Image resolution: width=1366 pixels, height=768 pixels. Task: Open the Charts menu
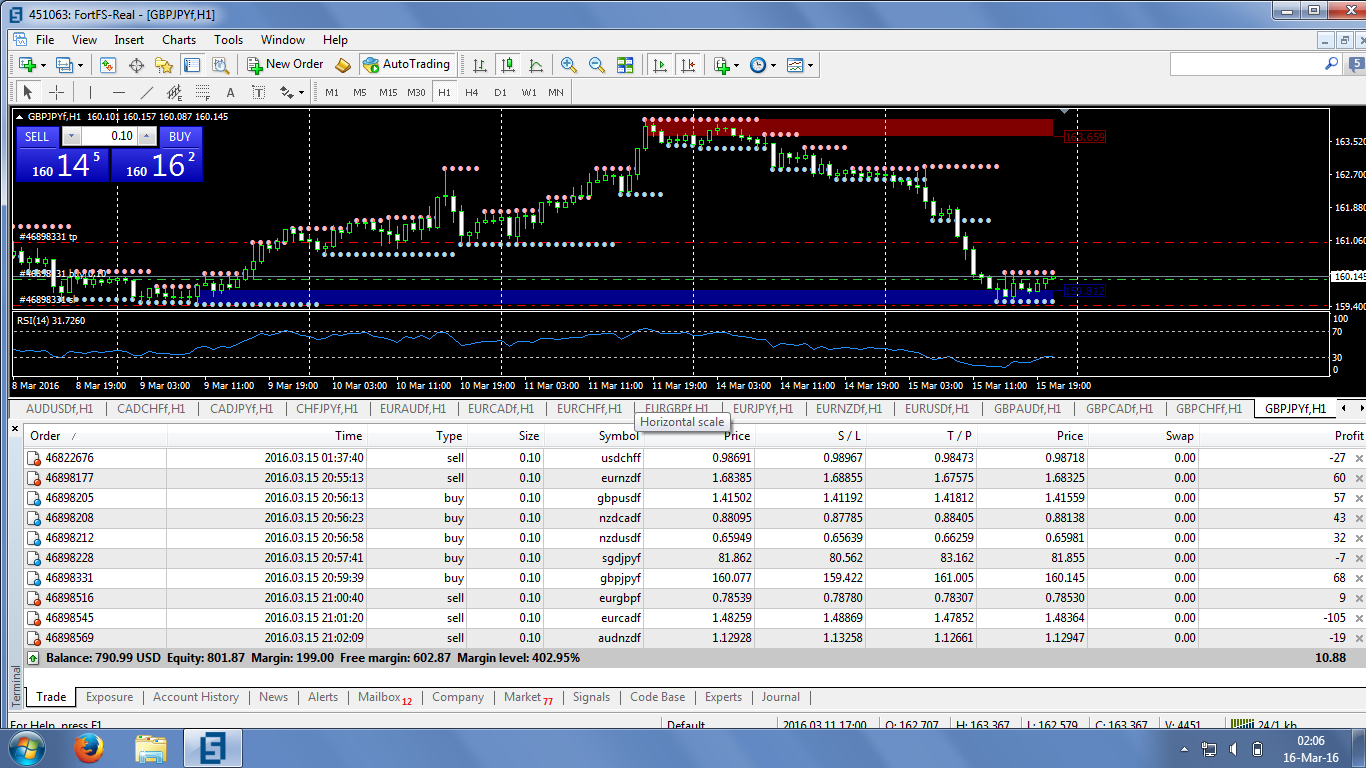tap(179, 40)
